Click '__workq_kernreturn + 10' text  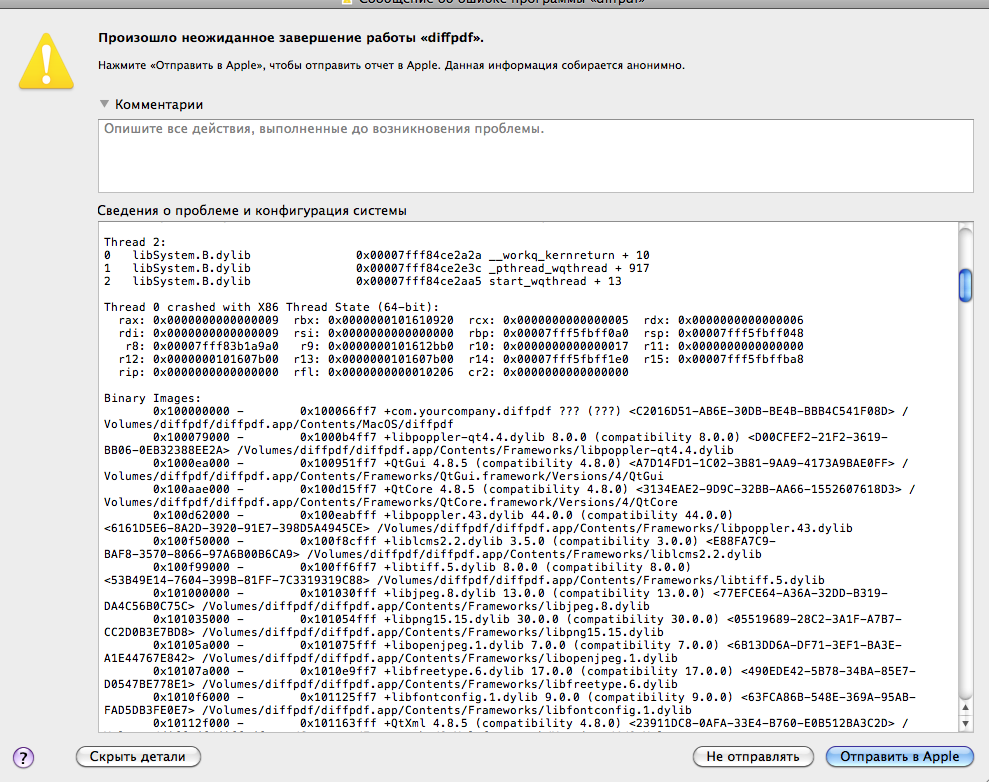(x=569, y=255)
